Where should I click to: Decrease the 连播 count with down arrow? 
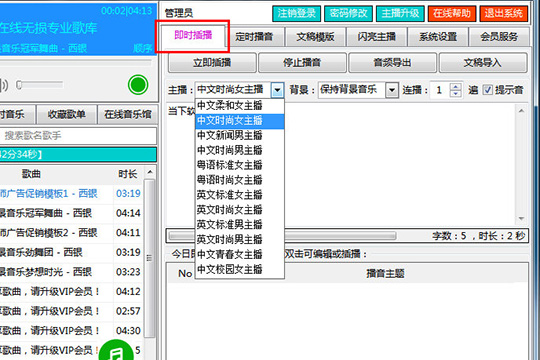tap(456, 93)
